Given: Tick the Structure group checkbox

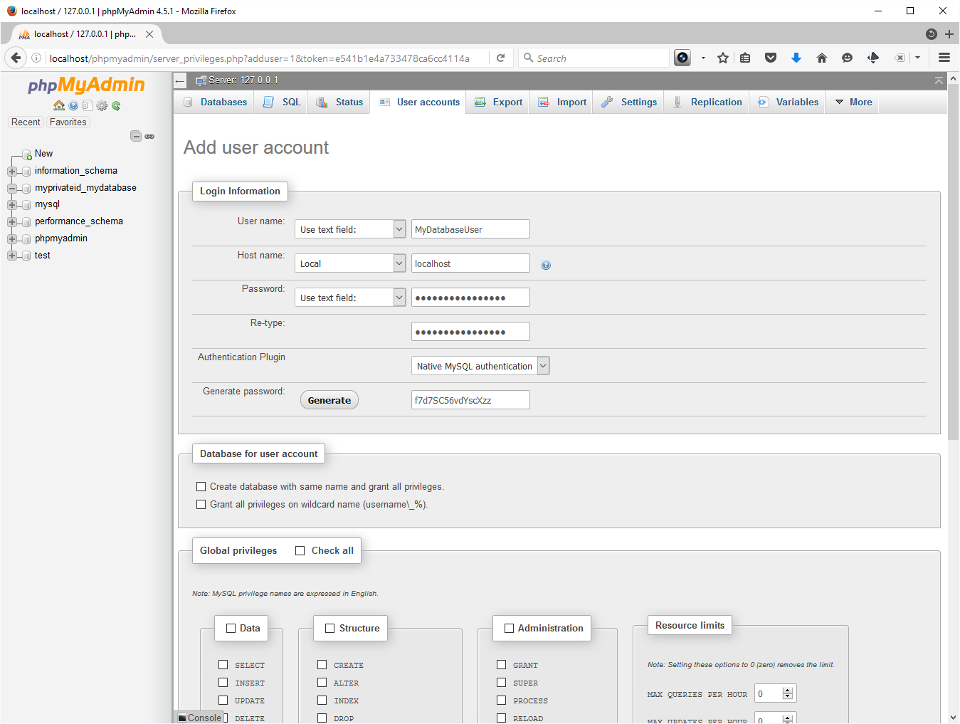Looking at the screenshot, I should pos(330,628).
